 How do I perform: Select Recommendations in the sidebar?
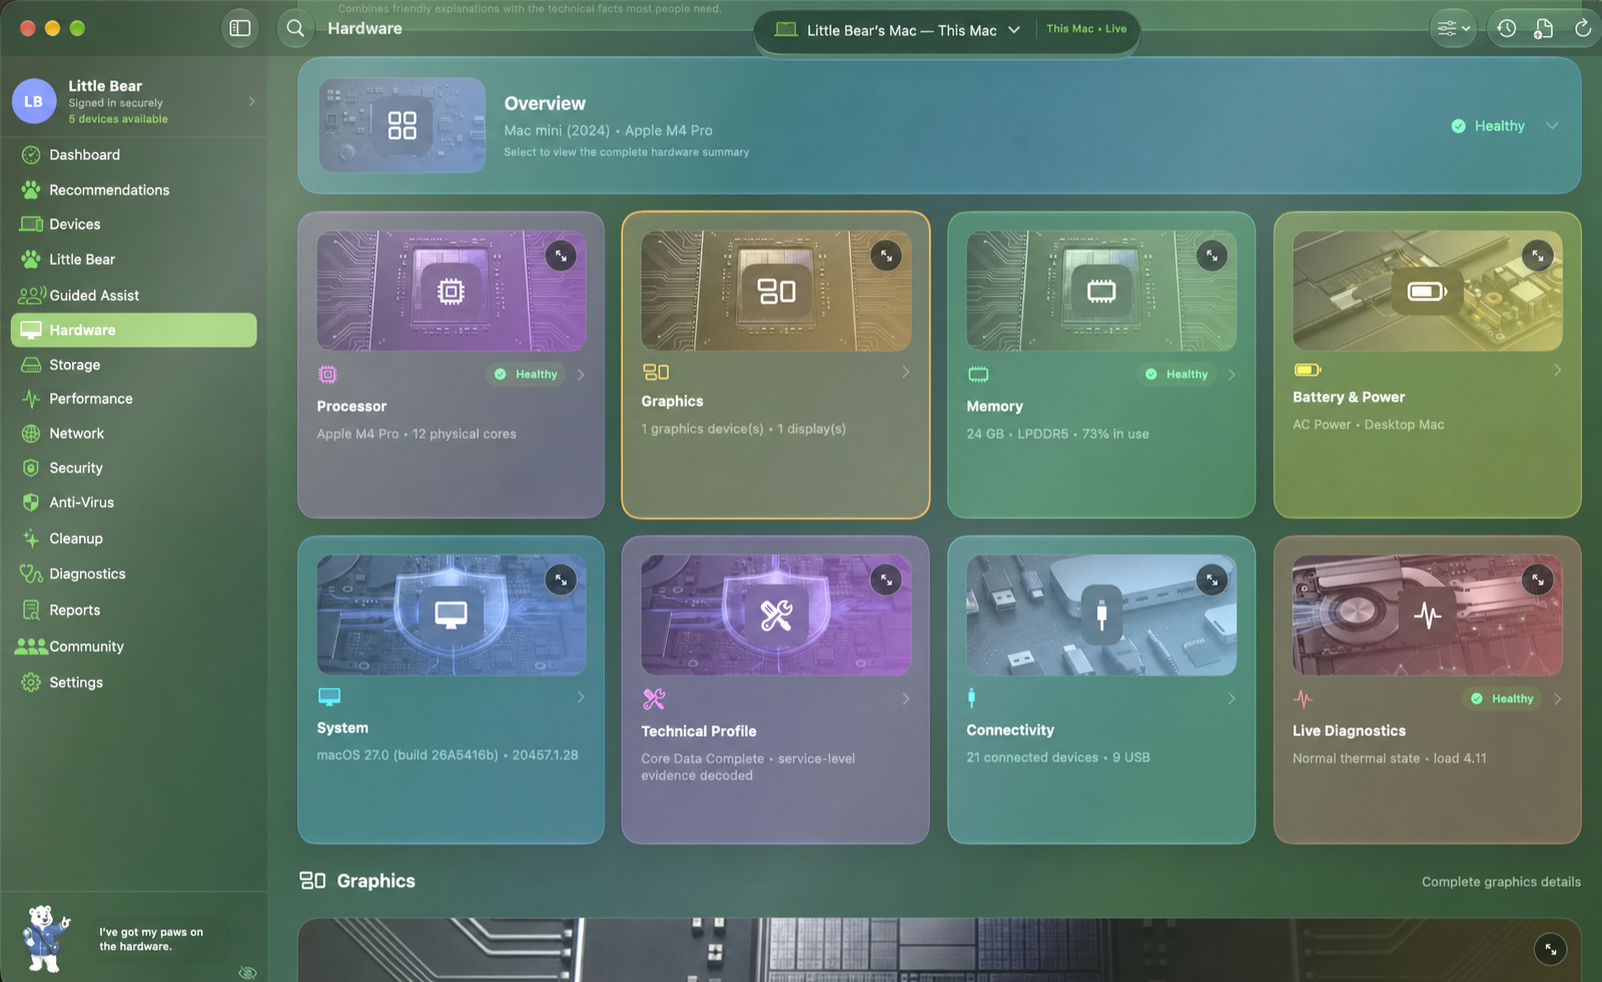point(134,190)
